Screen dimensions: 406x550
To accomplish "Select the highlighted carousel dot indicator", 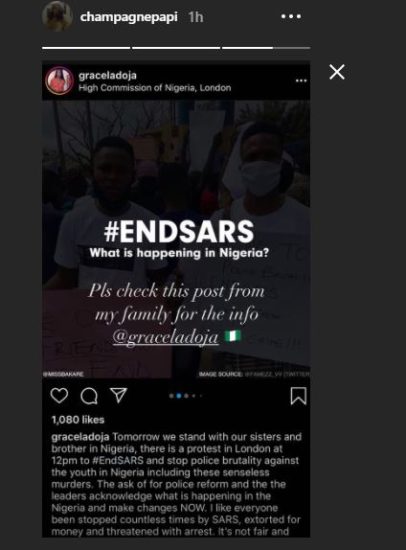I will [179, 396].
